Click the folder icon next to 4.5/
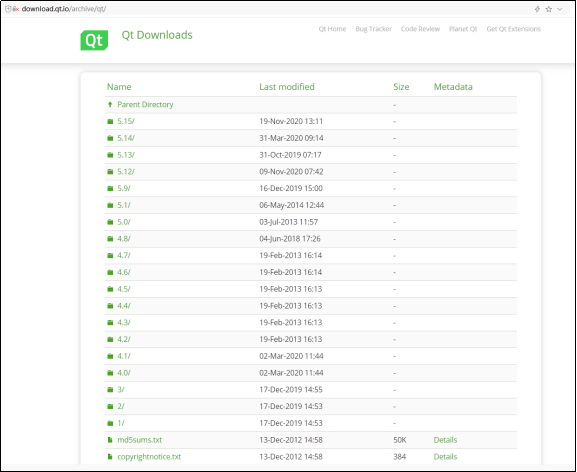This screenshot has height=472, width=577. [x=110, y=289]
